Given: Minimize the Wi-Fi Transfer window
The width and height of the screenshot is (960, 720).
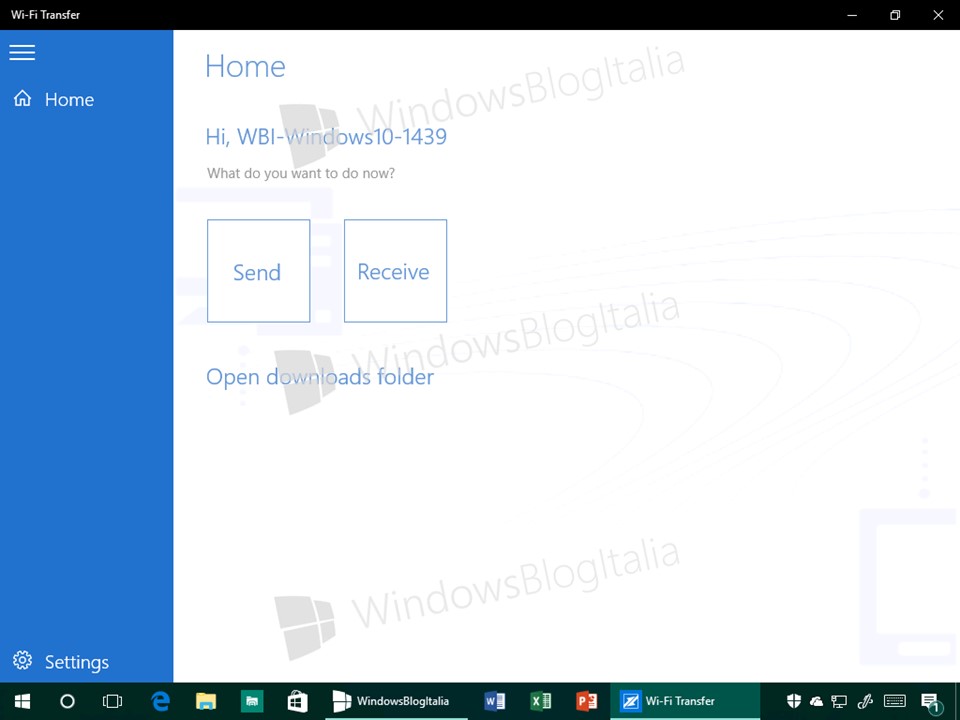Looking at the screenshot, I should tap(852, 15).
